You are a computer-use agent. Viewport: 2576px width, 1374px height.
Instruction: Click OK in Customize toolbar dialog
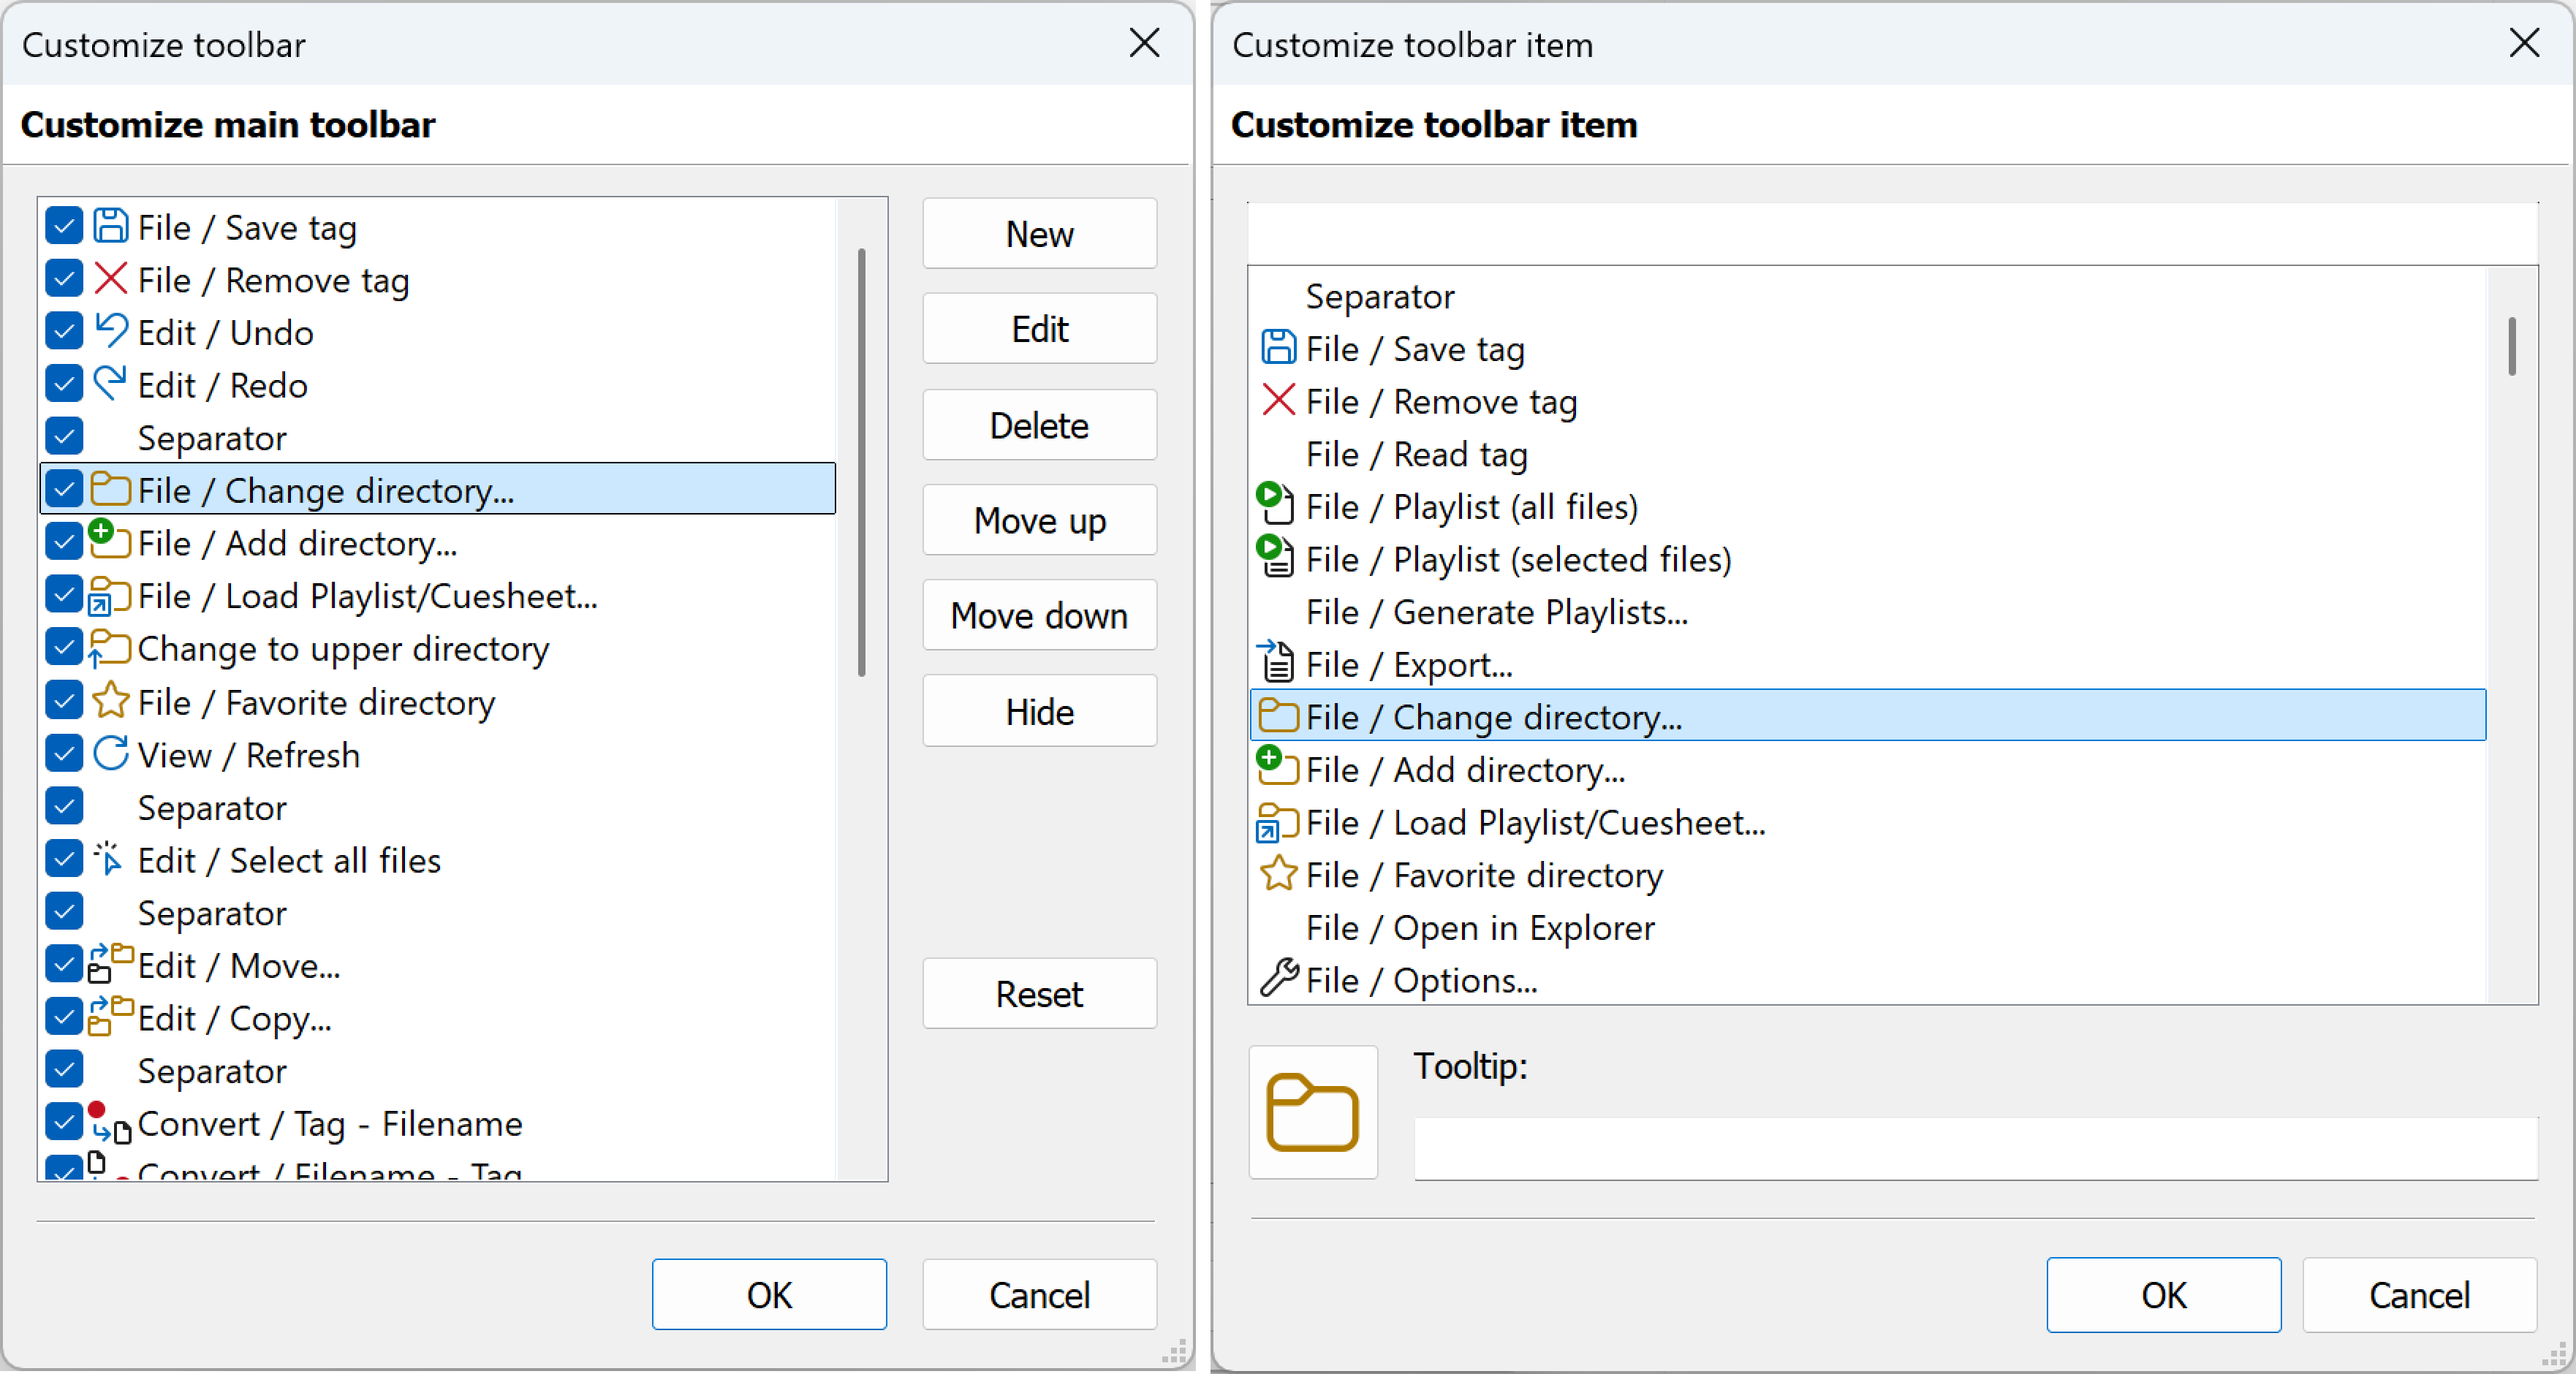coord(769,1295)
